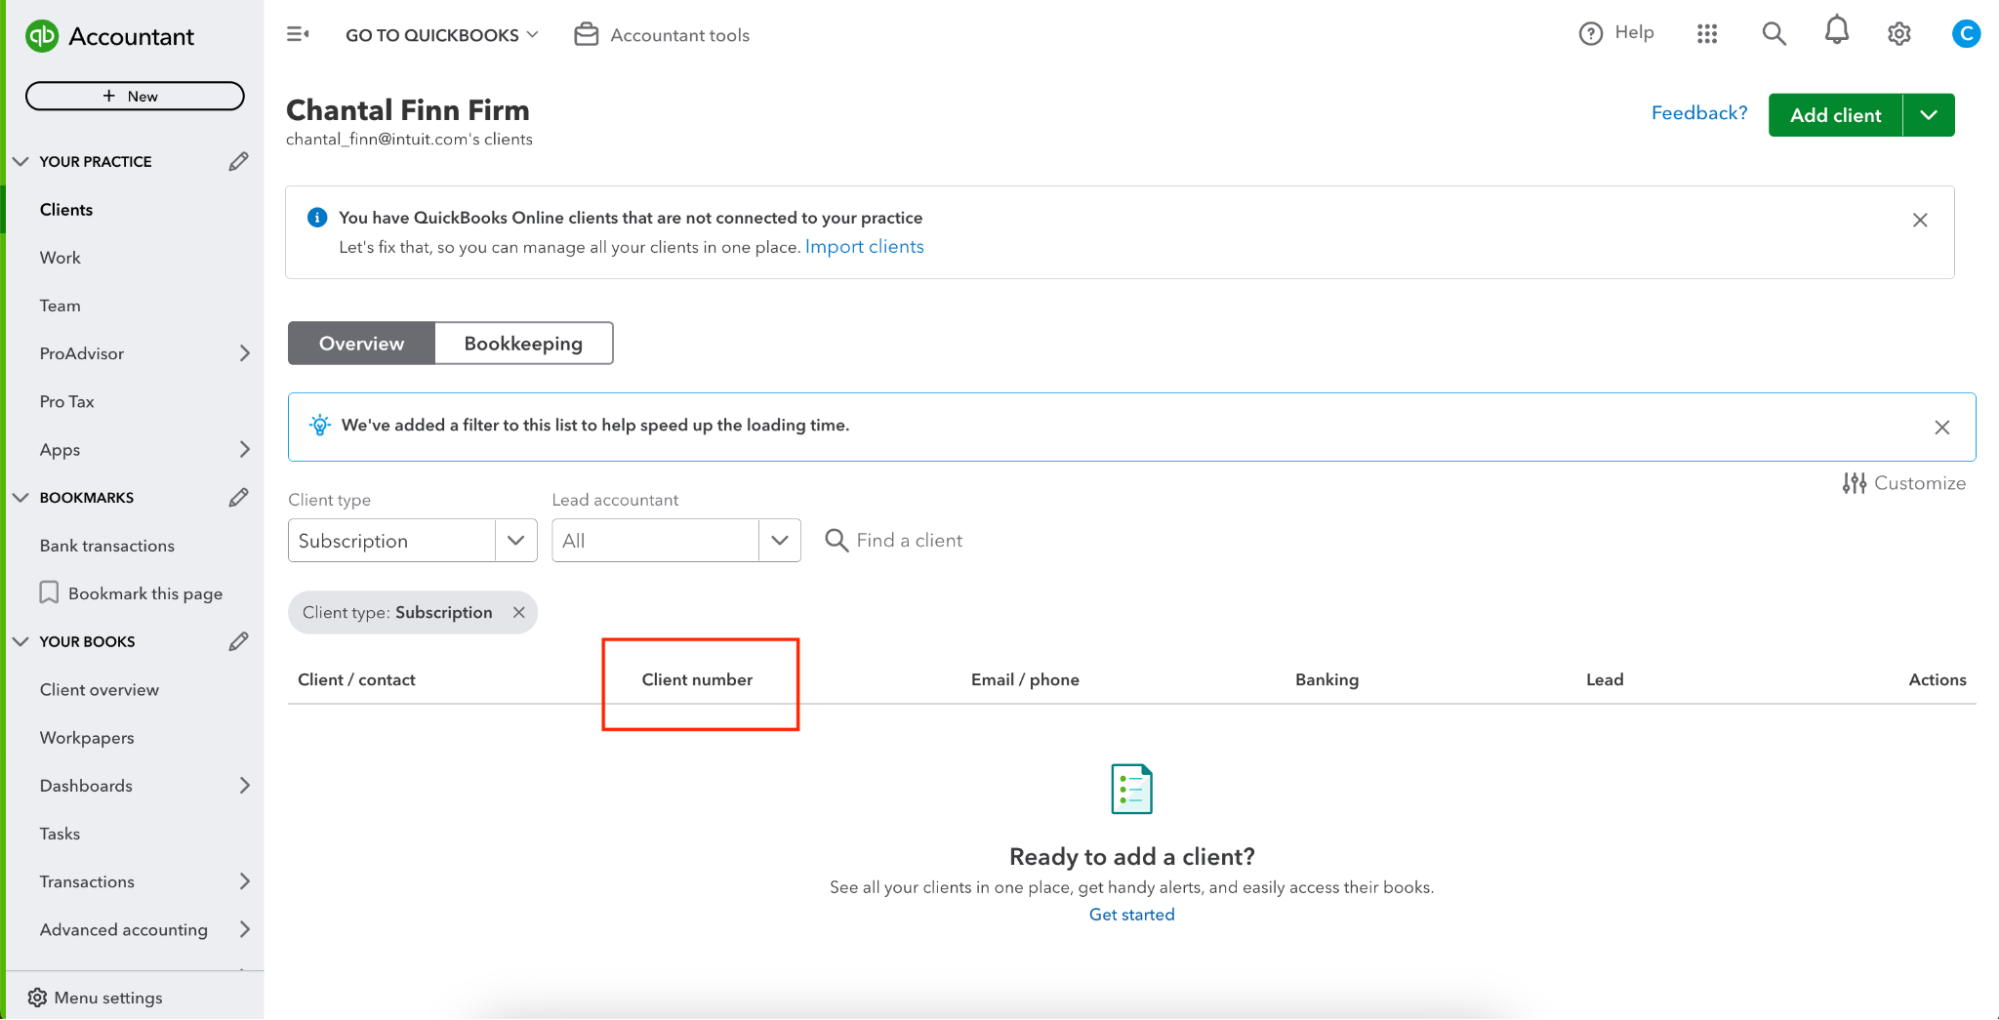This screenshot has height=1020, width=1999.
Task: Open Client overview in sidebar
Action: pos(99,689)
